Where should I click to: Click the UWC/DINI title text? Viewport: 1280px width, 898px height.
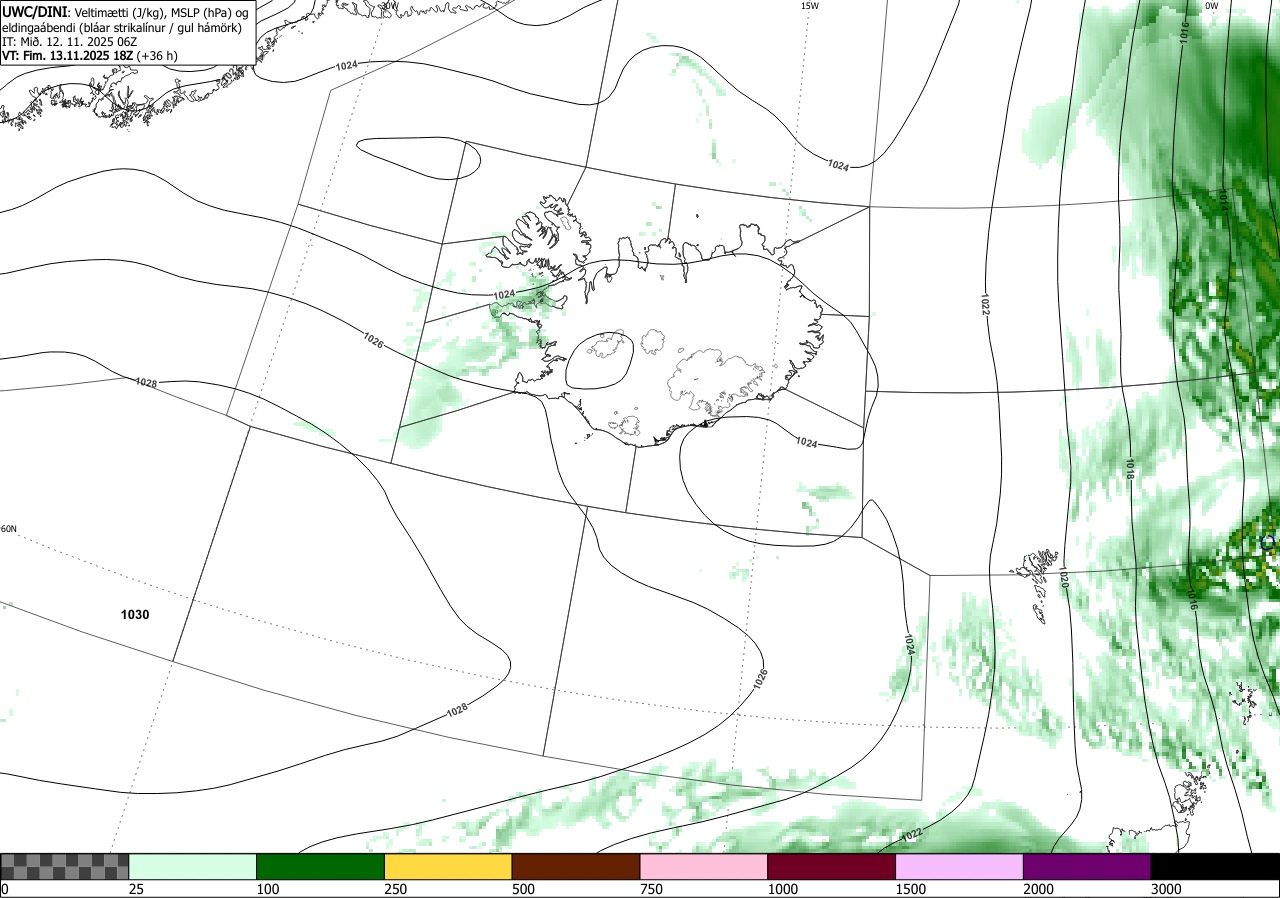[x=35, y=12]
